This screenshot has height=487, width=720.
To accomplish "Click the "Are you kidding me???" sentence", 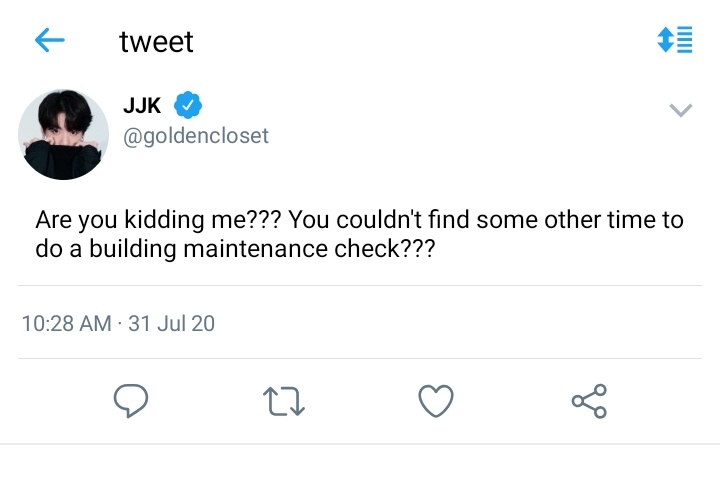I will [x=158, y=220].
